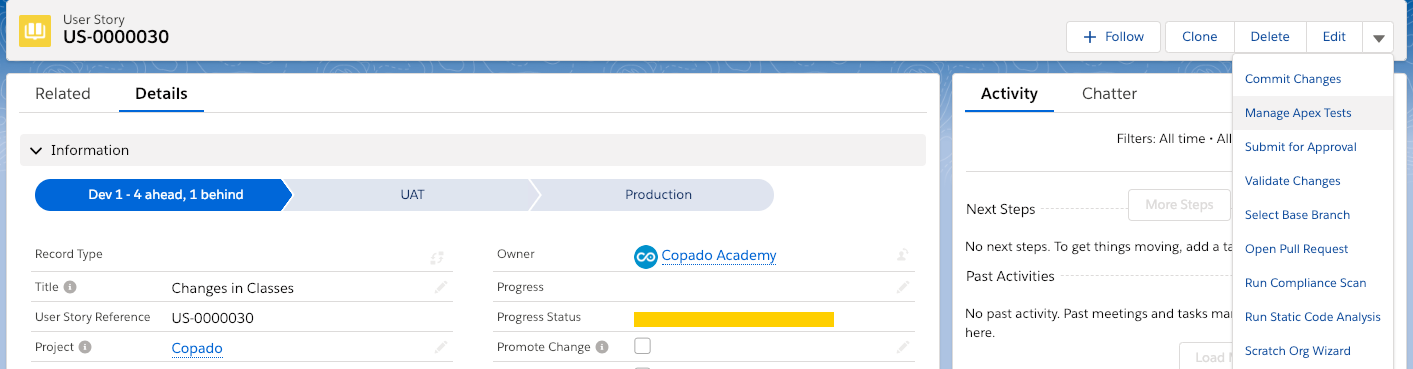This screenshot has height=369, width=1413.
Task: Click the edit pencil beside Promote Change
Action: pyautogui.click(x=903, y=347)
